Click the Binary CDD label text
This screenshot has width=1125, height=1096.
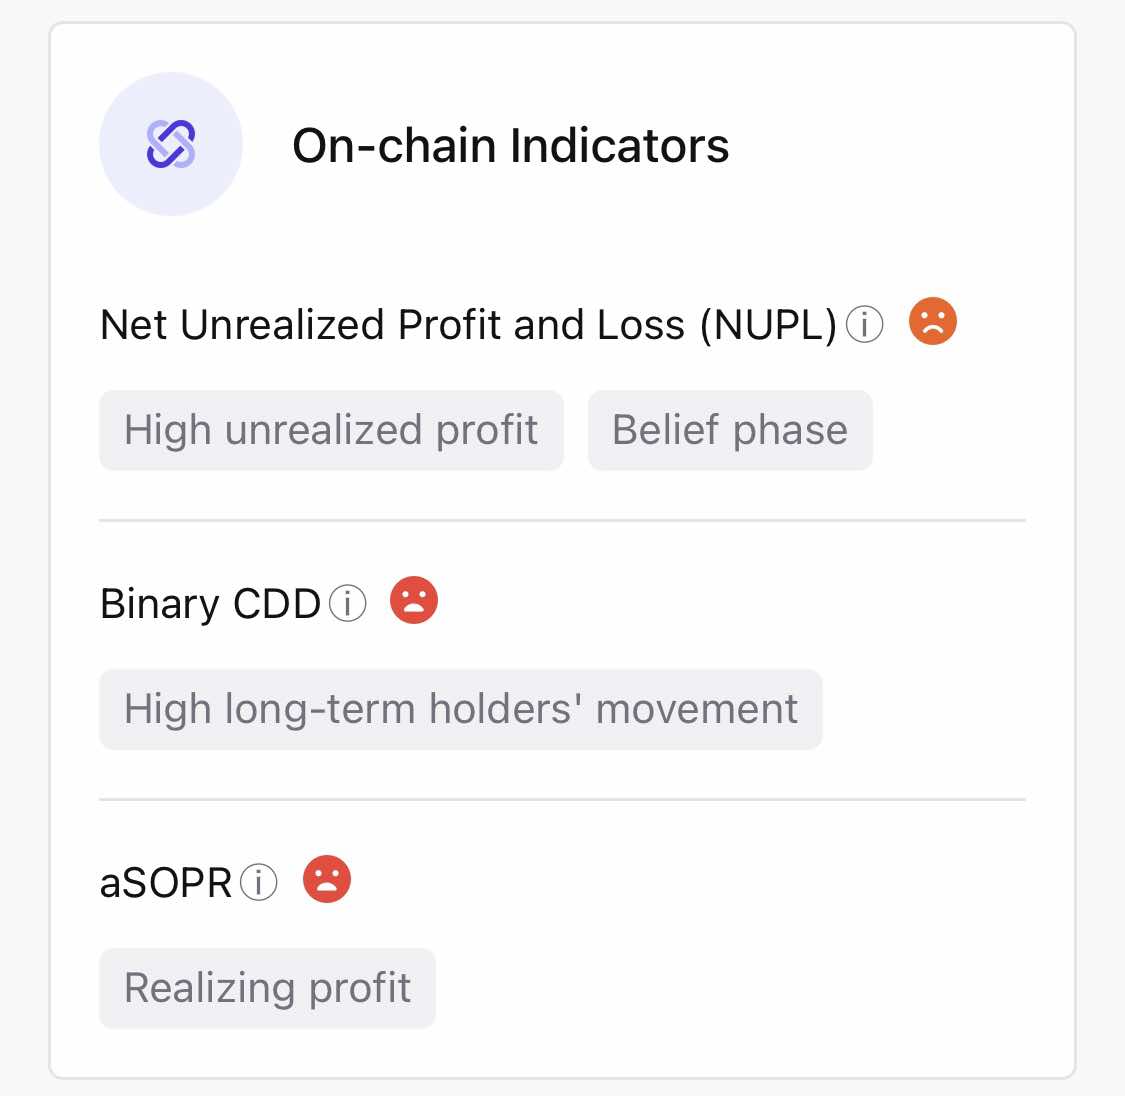(x=210, y=604)
